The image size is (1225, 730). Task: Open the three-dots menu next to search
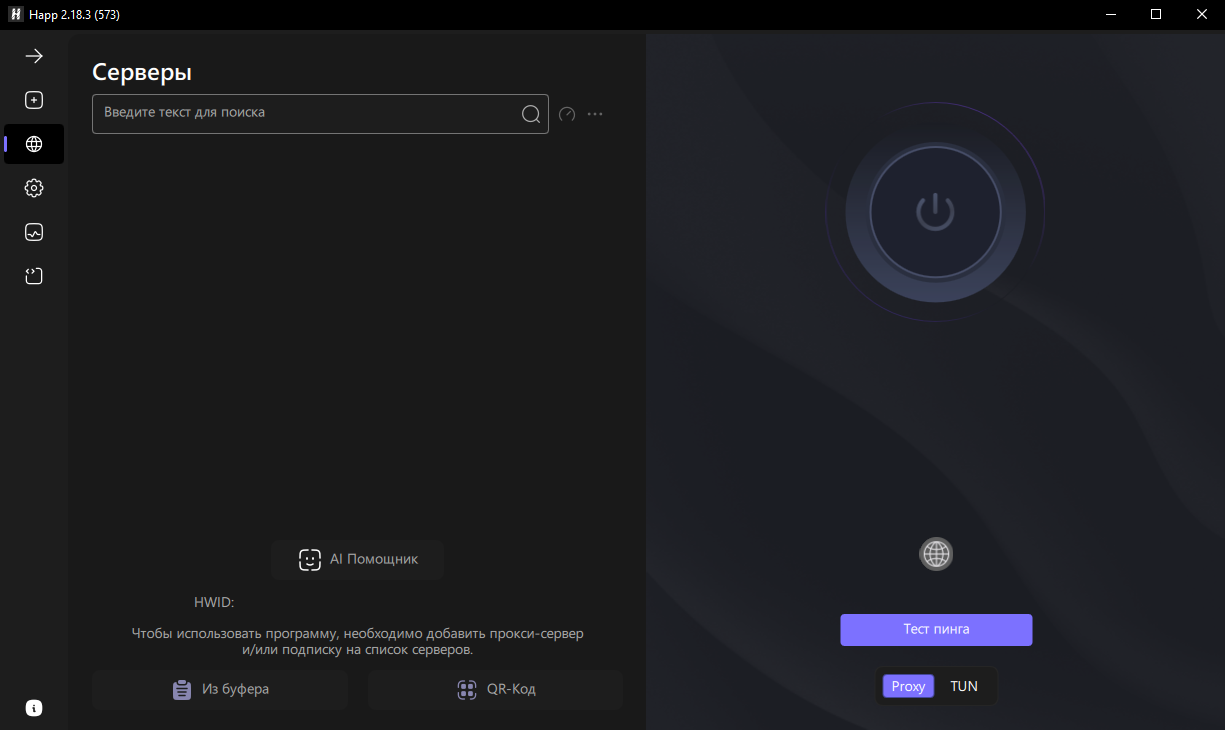(x=595, y=114)
